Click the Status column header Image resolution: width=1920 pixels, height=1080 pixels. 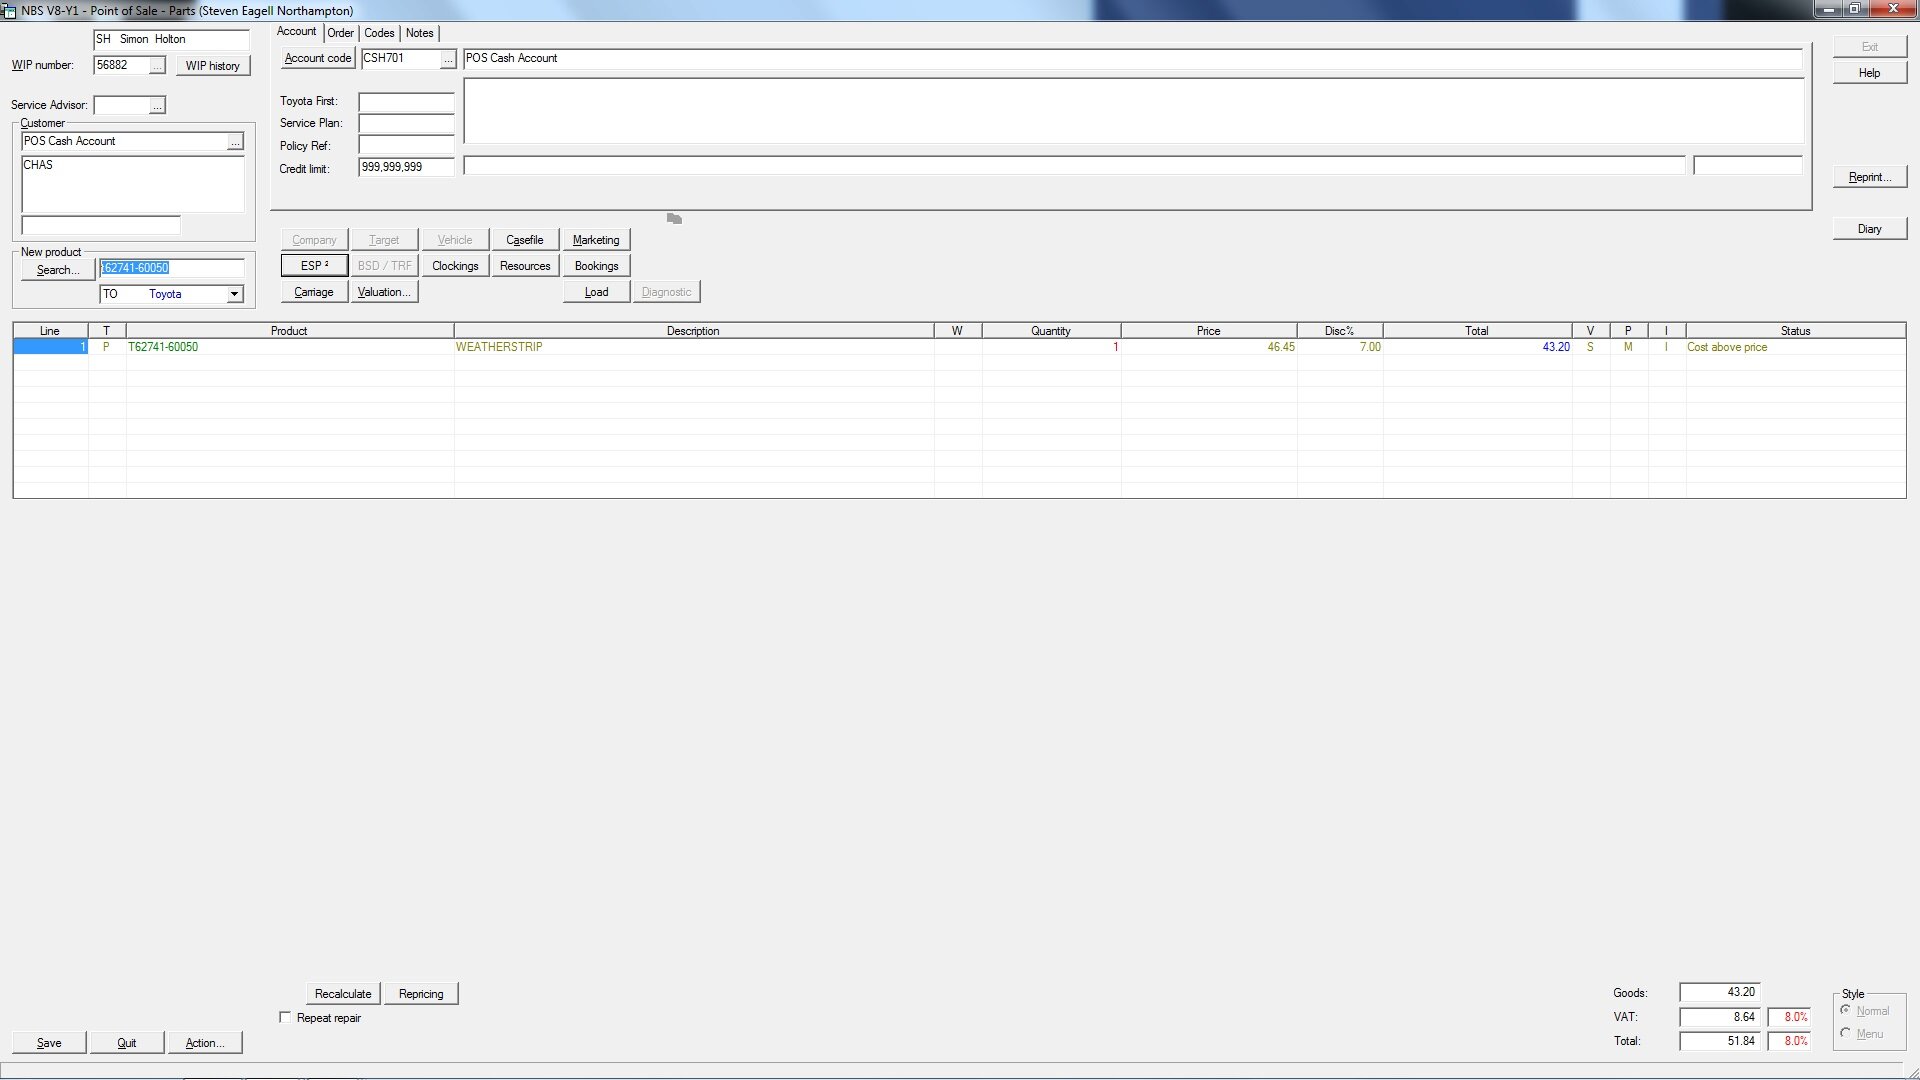tap(1796, 331)
